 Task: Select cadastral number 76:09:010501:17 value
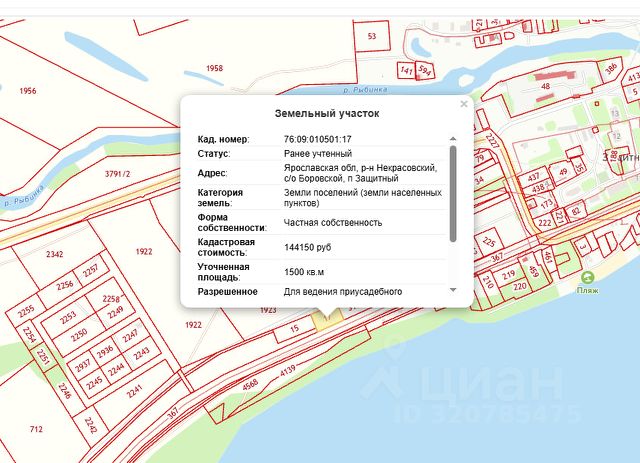click(x=318, y=139)
